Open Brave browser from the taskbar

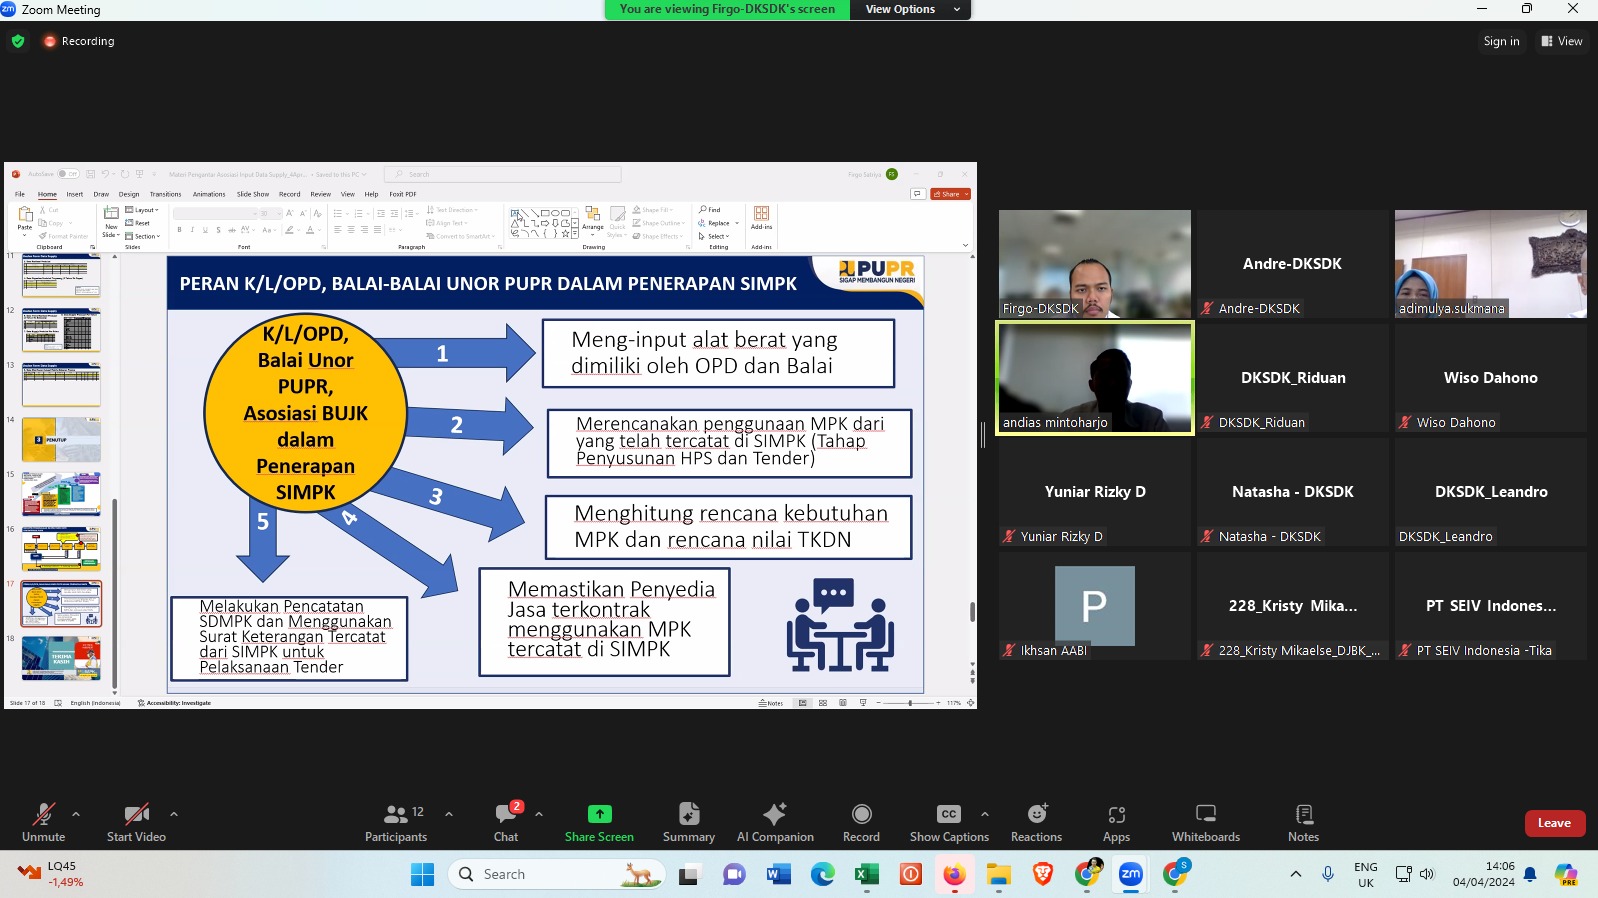pyautogui.click(x=1042, y=874)
